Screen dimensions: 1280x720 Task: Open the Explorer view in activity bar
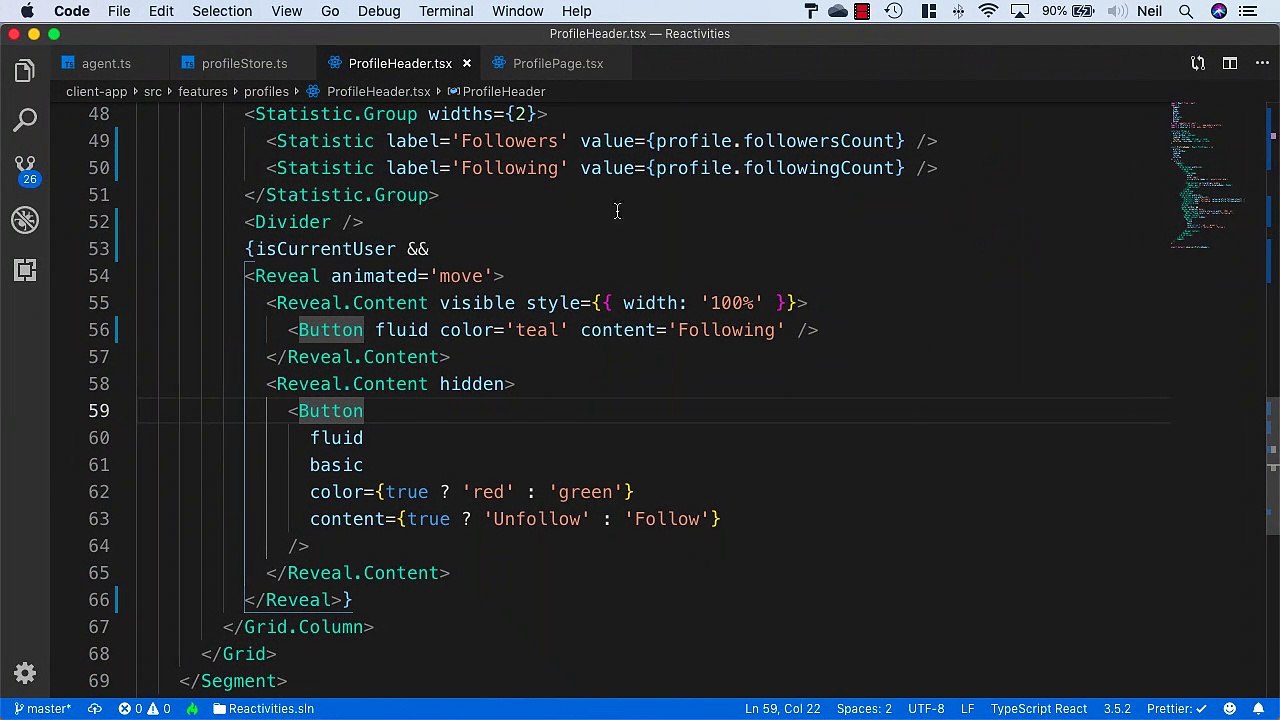[x=25, y=71]
